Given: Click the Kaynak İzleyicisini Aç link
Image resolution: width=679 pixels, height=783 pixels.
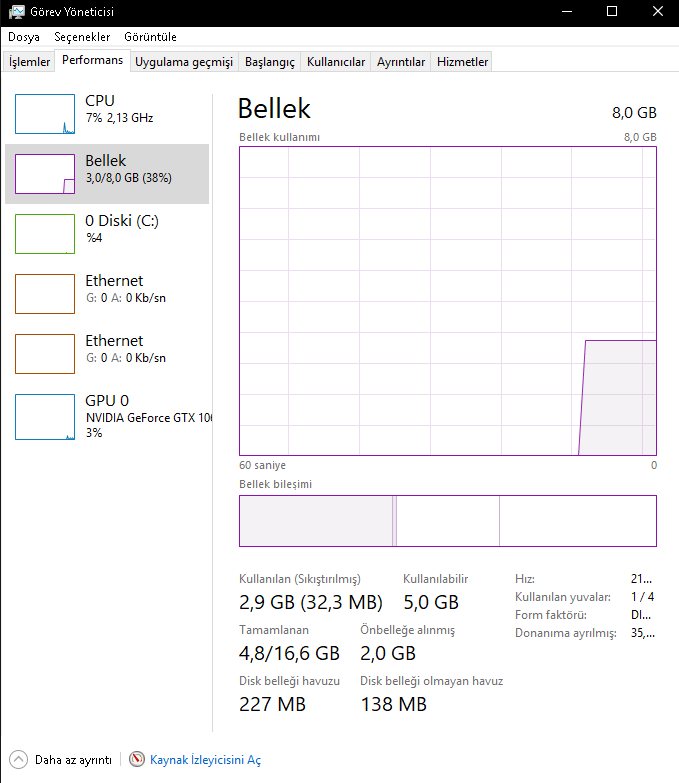Looking at the screenshot, I should (205, 760).
